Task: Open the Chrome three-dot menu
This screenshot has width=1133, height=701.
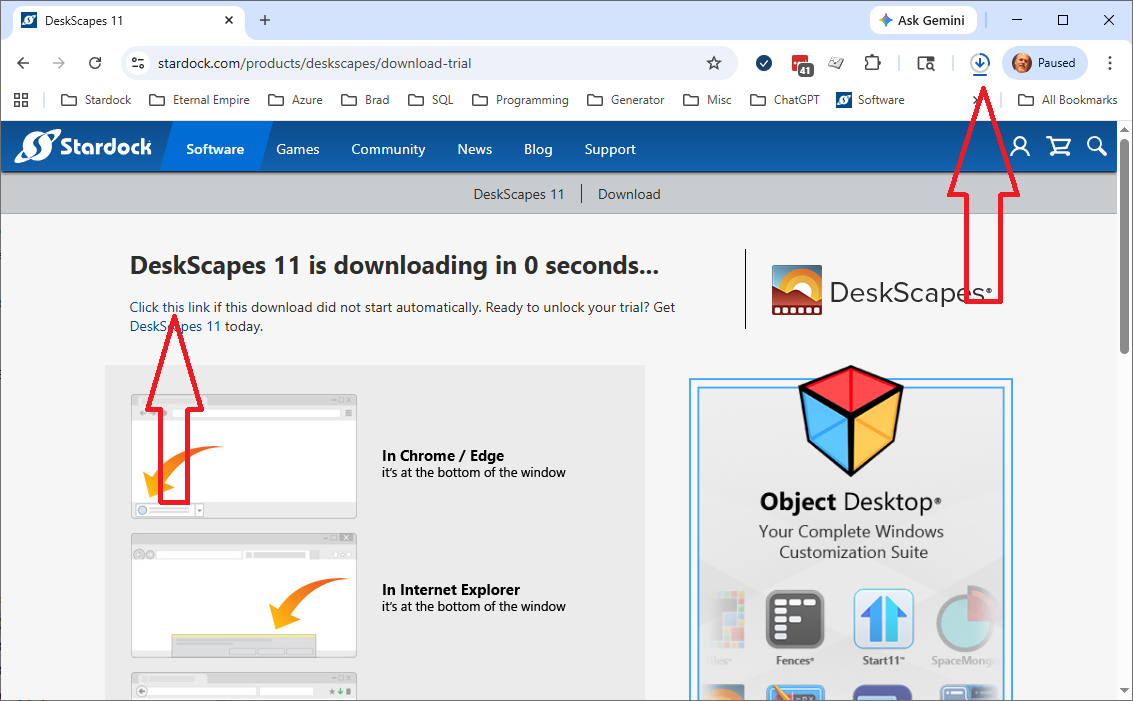Action: point(1110,63)
